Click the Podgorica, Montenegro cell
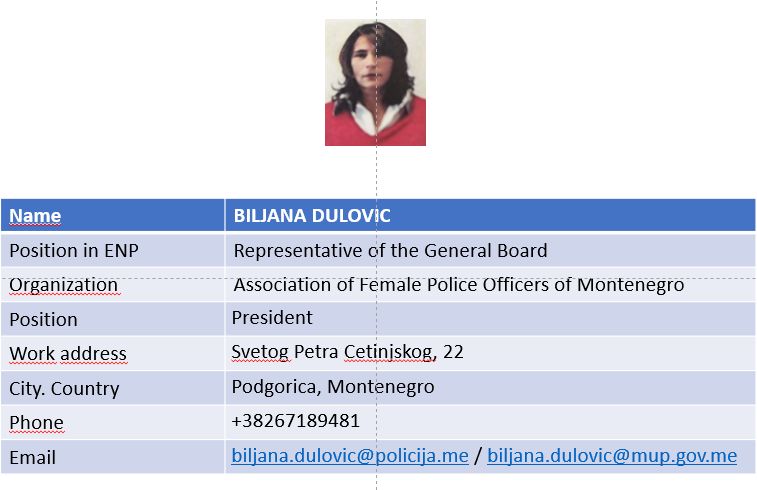 click(490, 388)
